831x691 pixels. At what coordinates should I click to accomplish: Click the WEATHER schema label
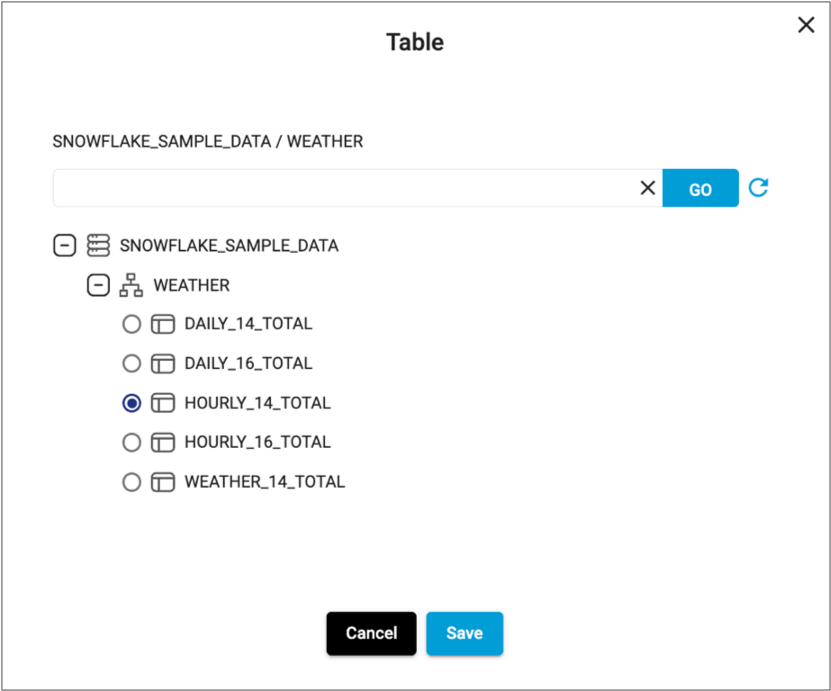tap(191, 285)
